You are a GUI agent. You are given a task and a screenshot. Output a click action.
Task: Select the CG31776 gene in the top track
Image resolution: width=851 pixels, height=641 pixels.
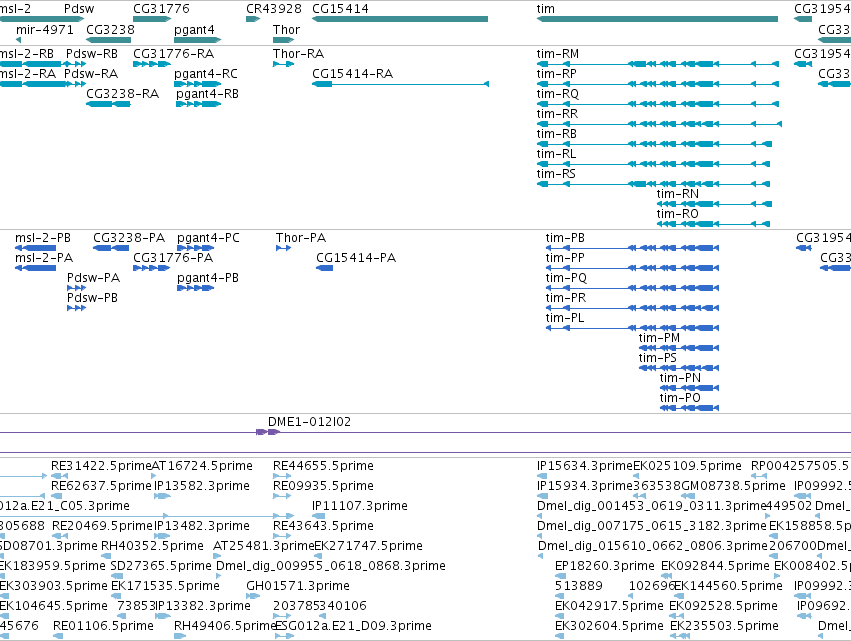coord(152,19)
